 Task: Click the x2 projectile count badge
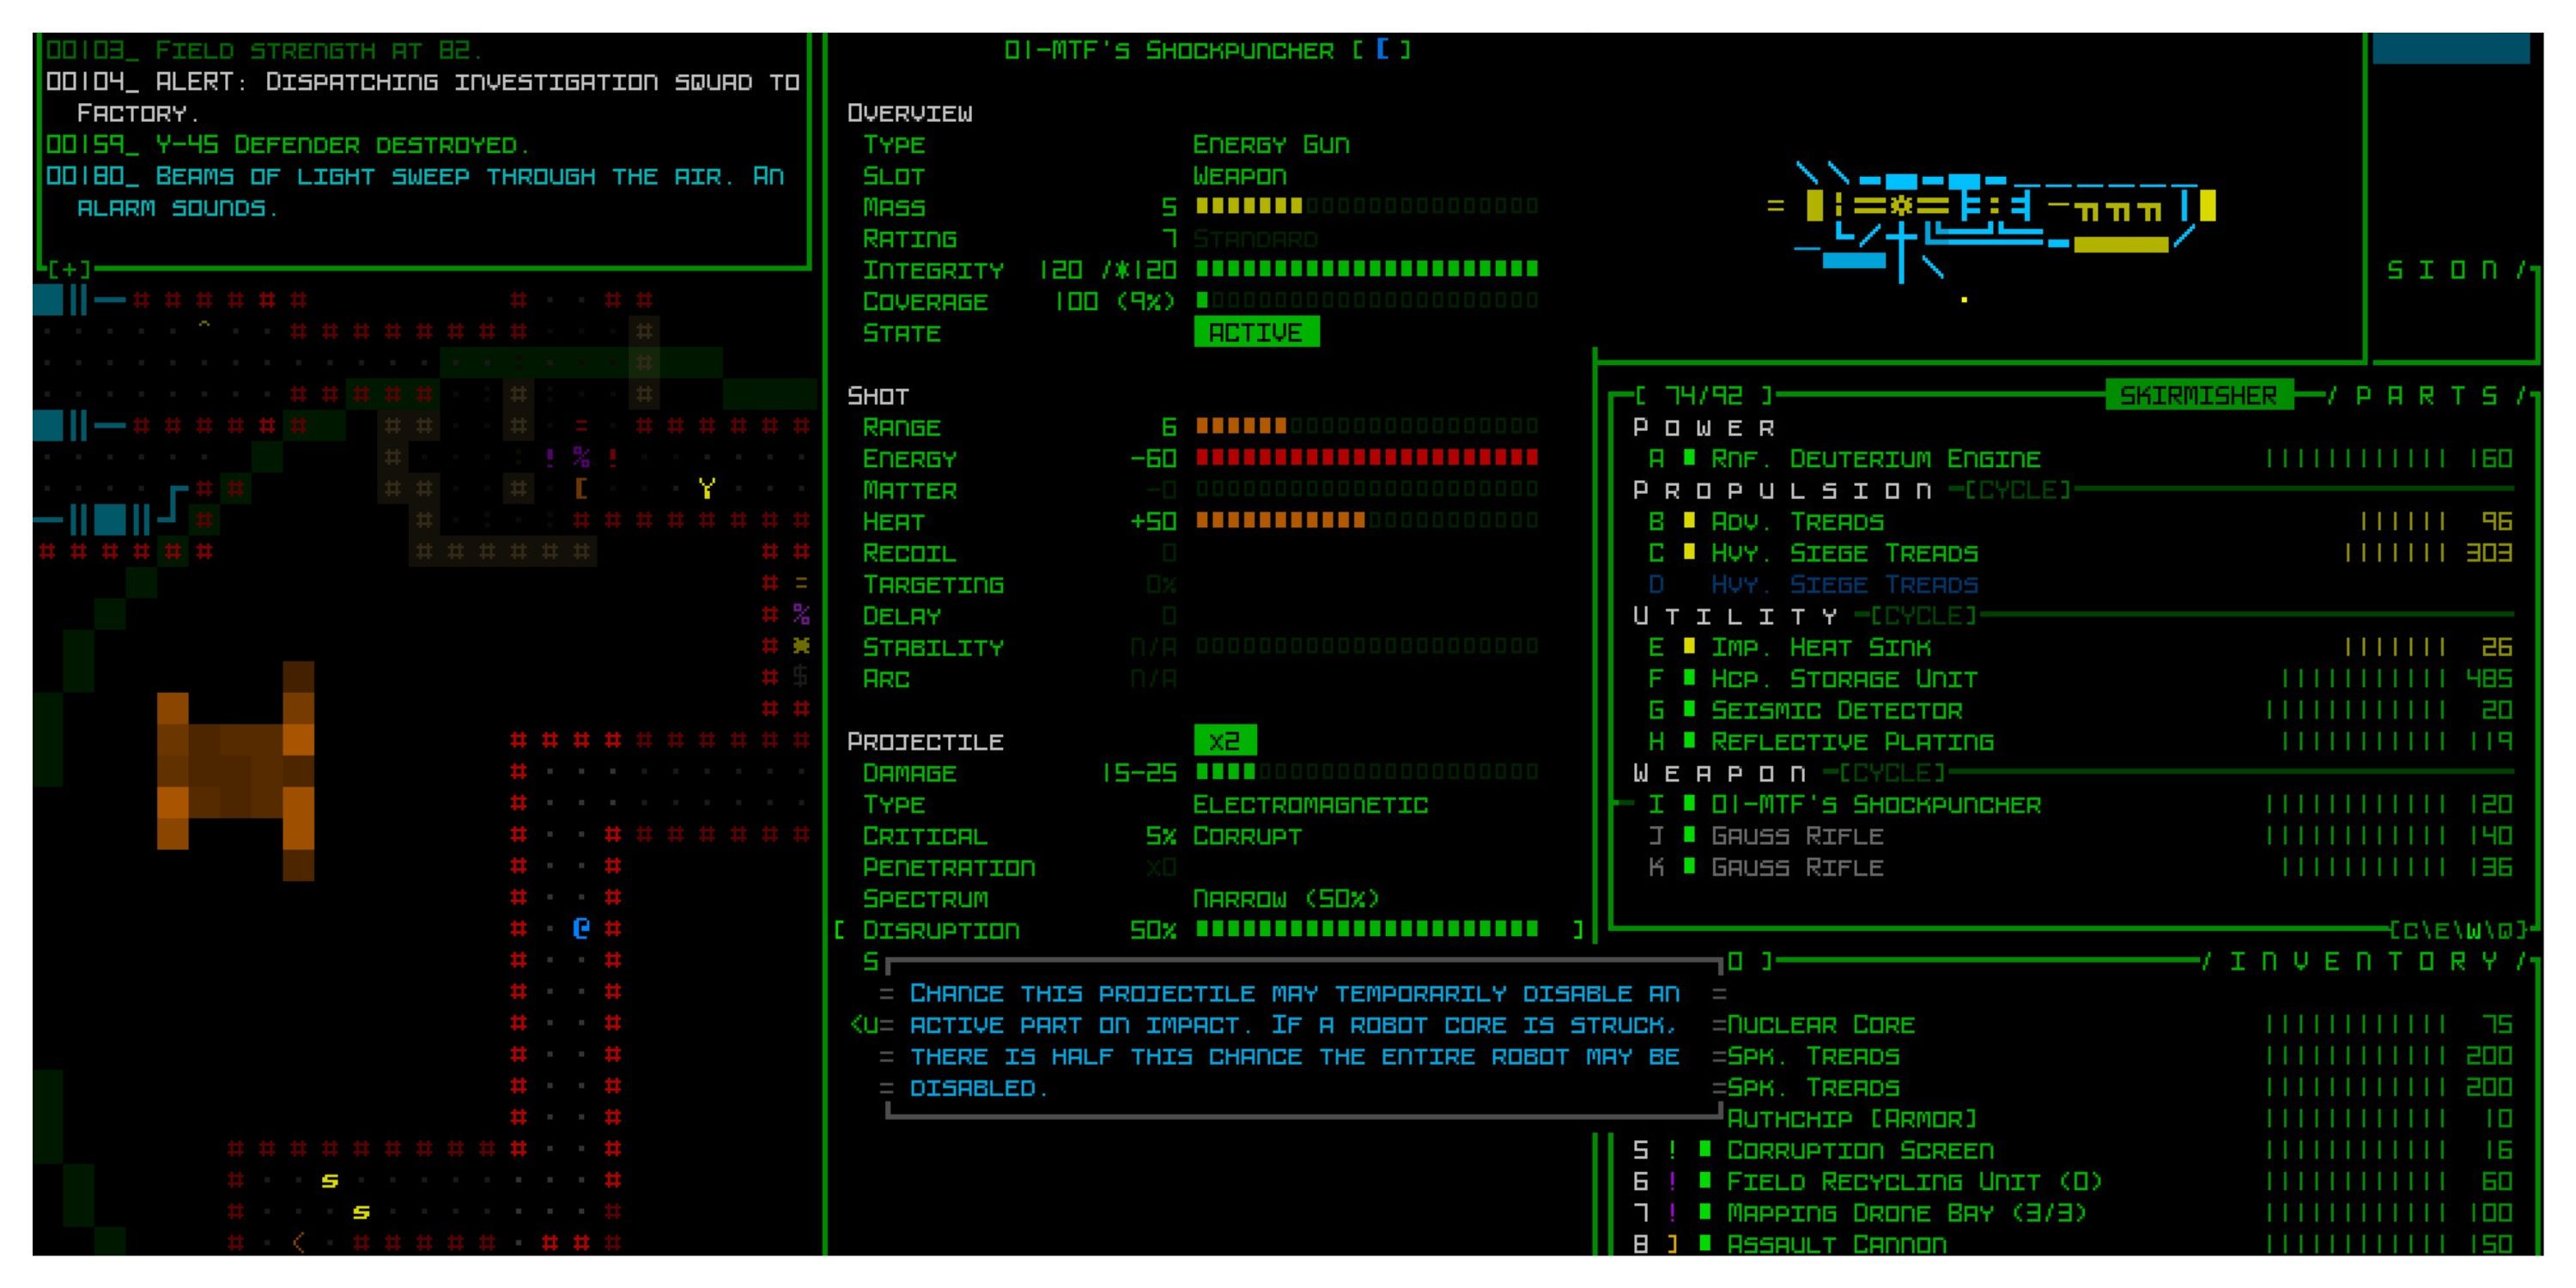point(1225,741)
